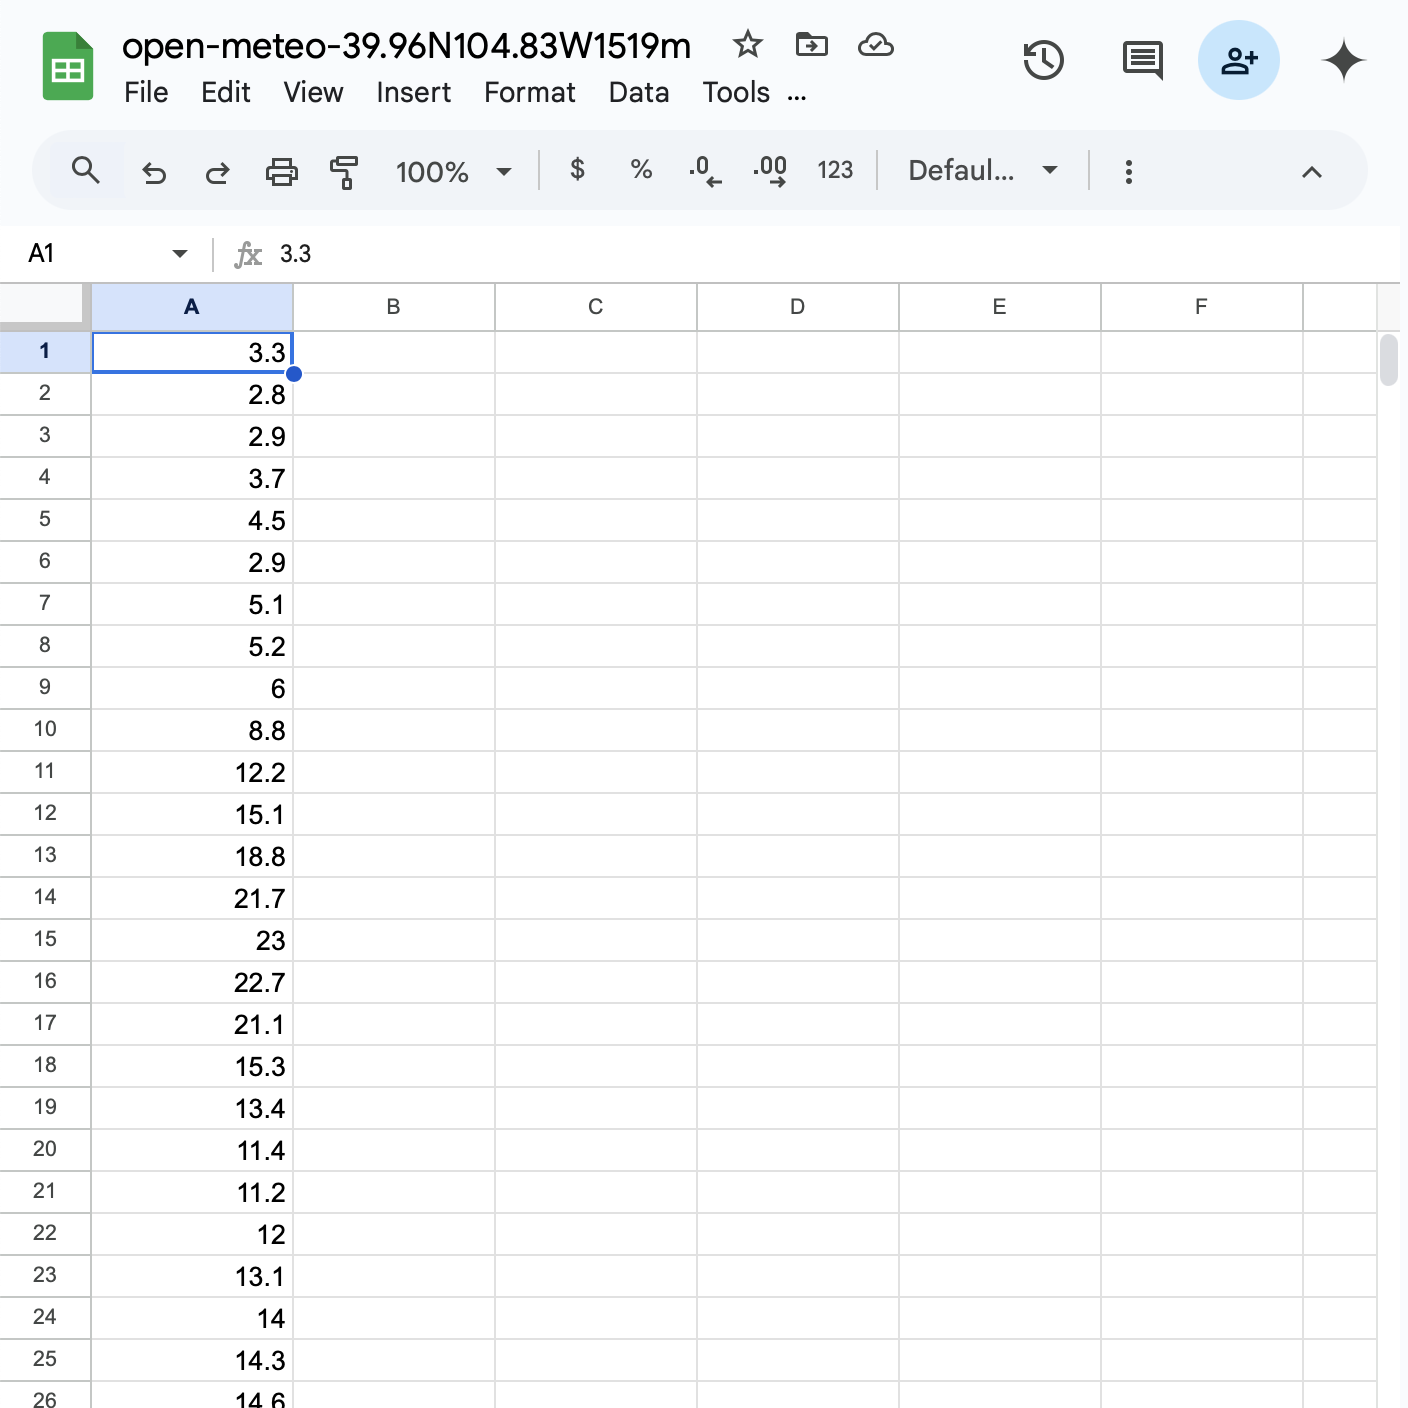Open the toolbar three-dot overflow menu

[x=1129, y=172]
